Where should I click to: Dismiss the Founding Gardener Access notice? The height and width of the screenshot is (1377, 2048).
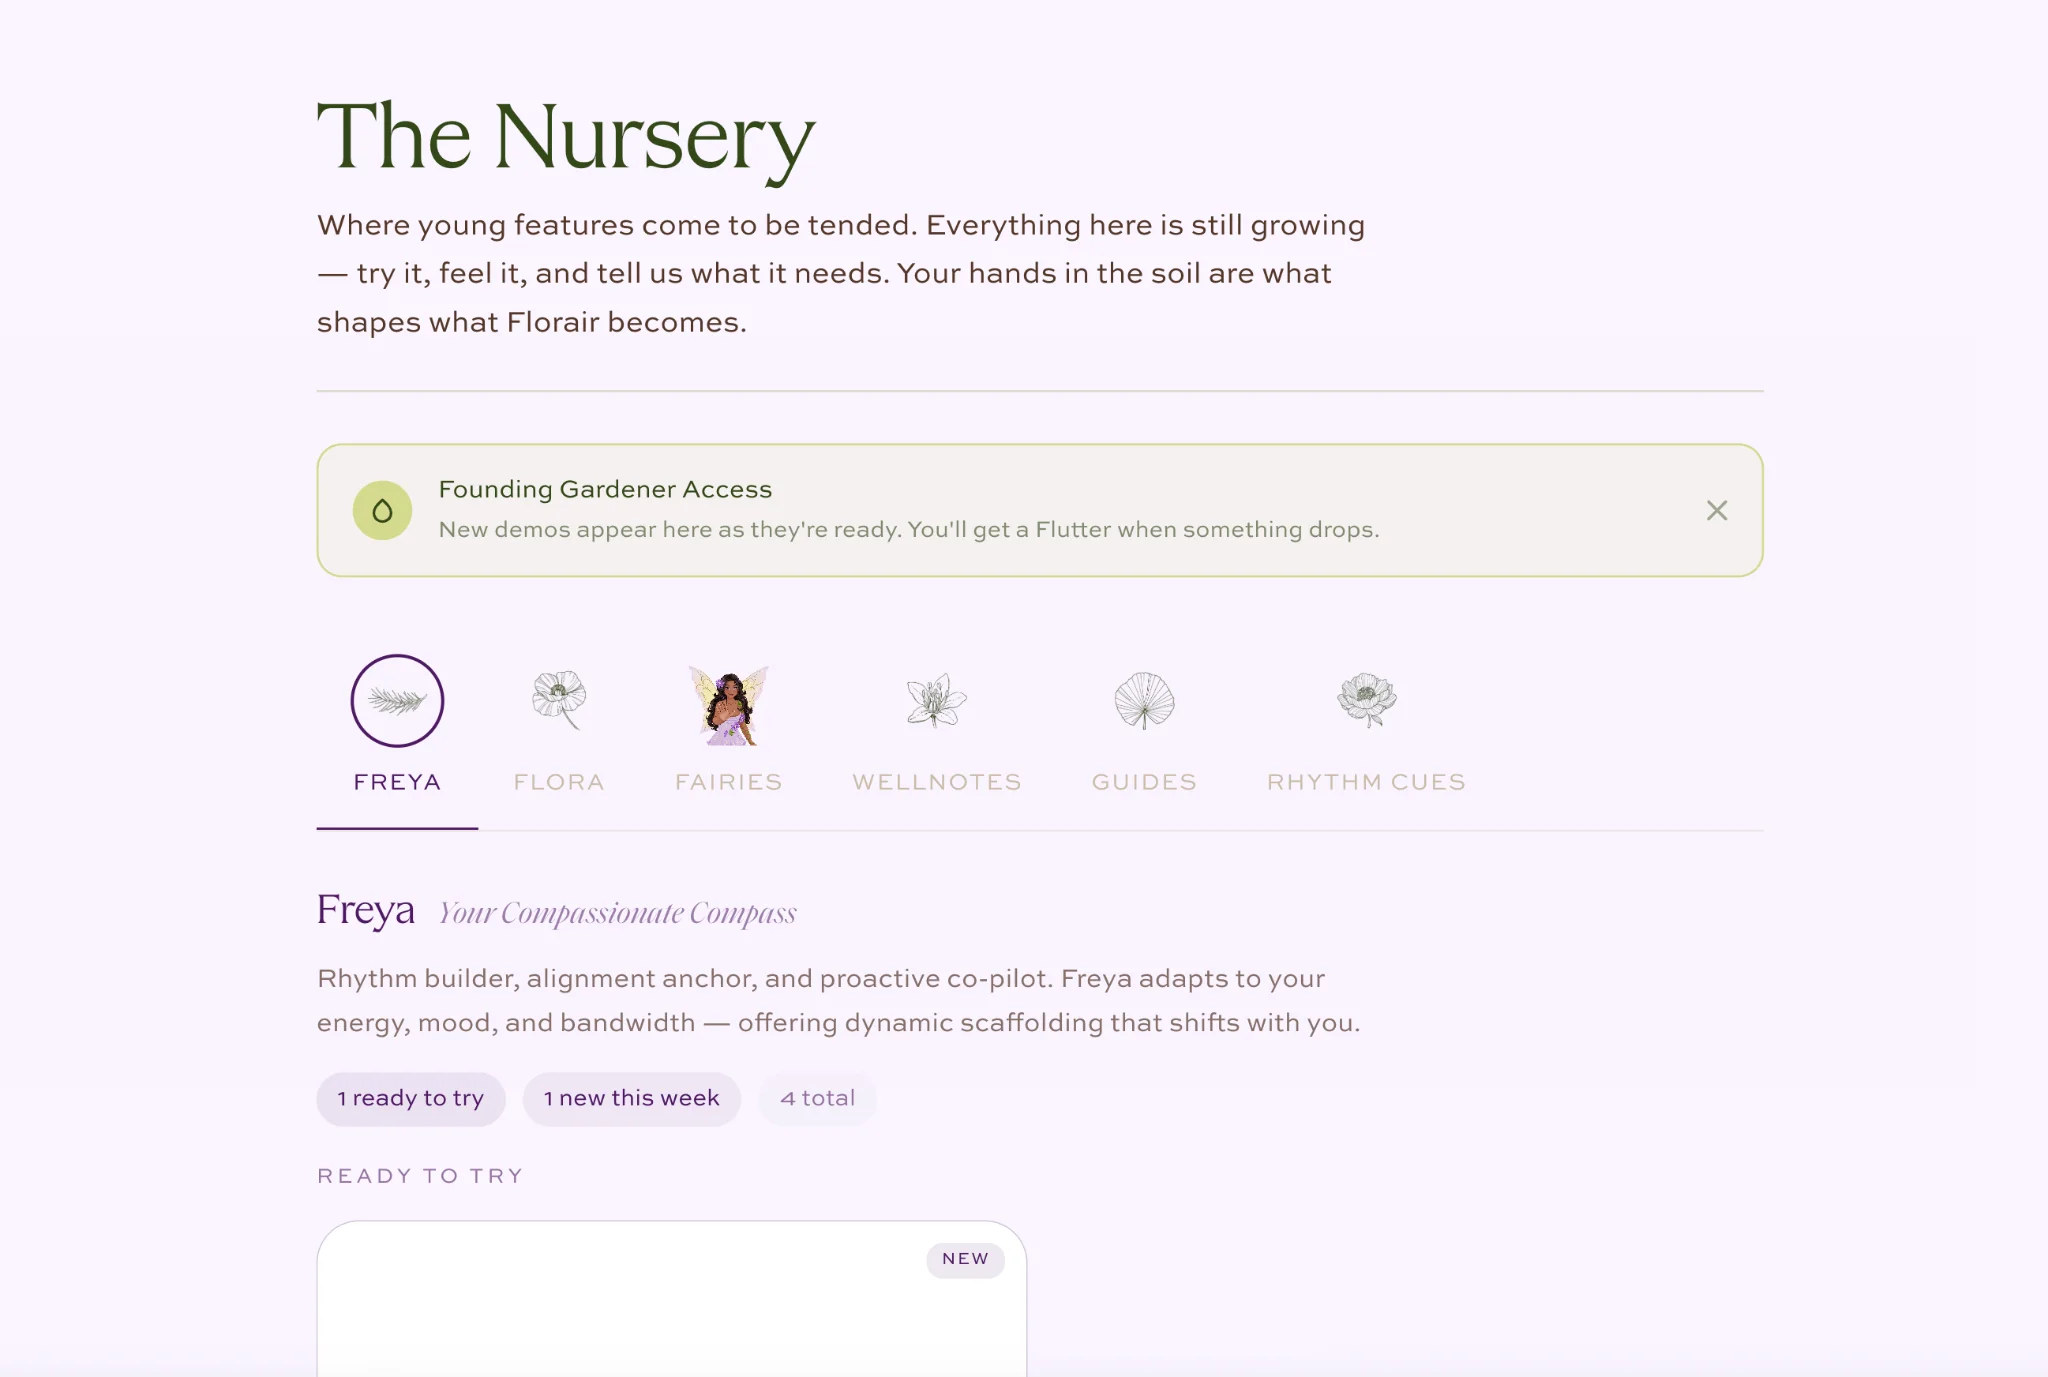tap(1717, 510)
